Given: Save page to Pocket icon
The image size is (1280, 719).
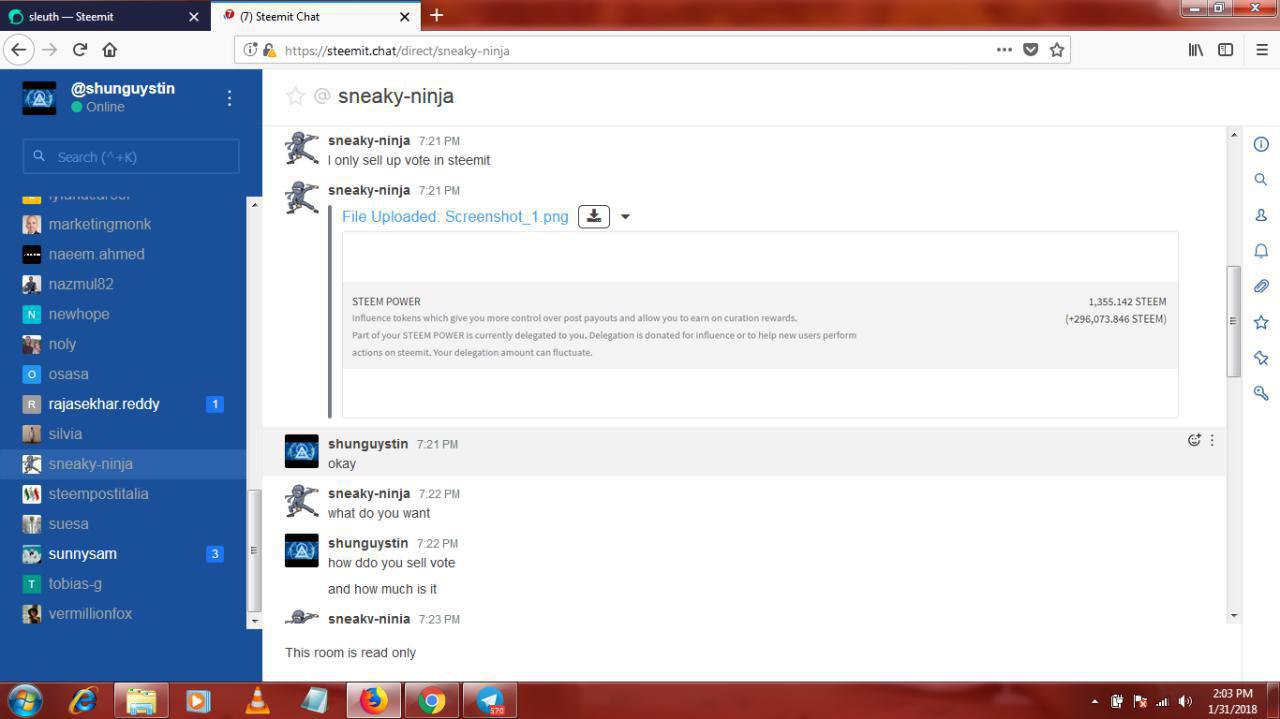Looking at the screenshot, I should click(1031, 50).
